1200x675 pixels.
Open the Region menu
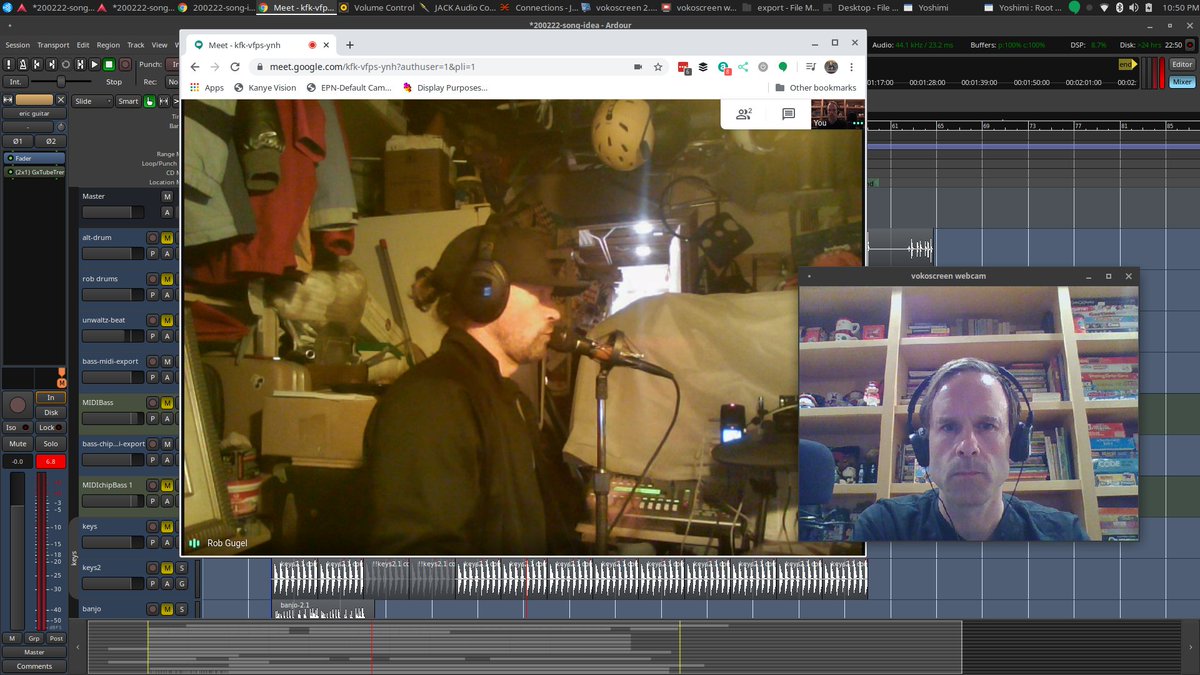point(108,45)
